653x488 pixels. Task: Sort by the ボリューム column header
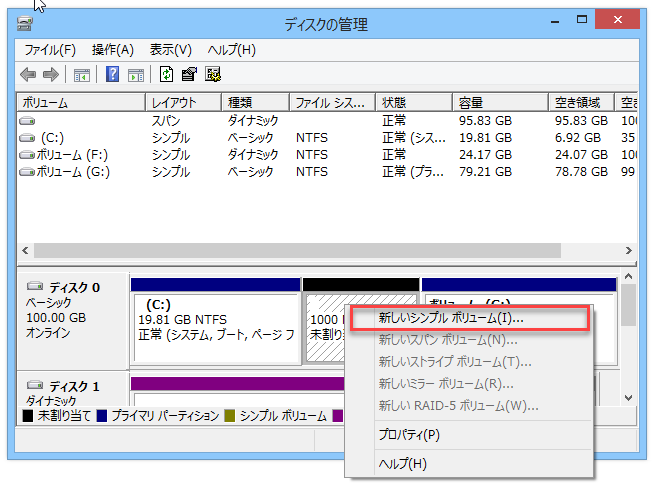[x=81, y=102]
